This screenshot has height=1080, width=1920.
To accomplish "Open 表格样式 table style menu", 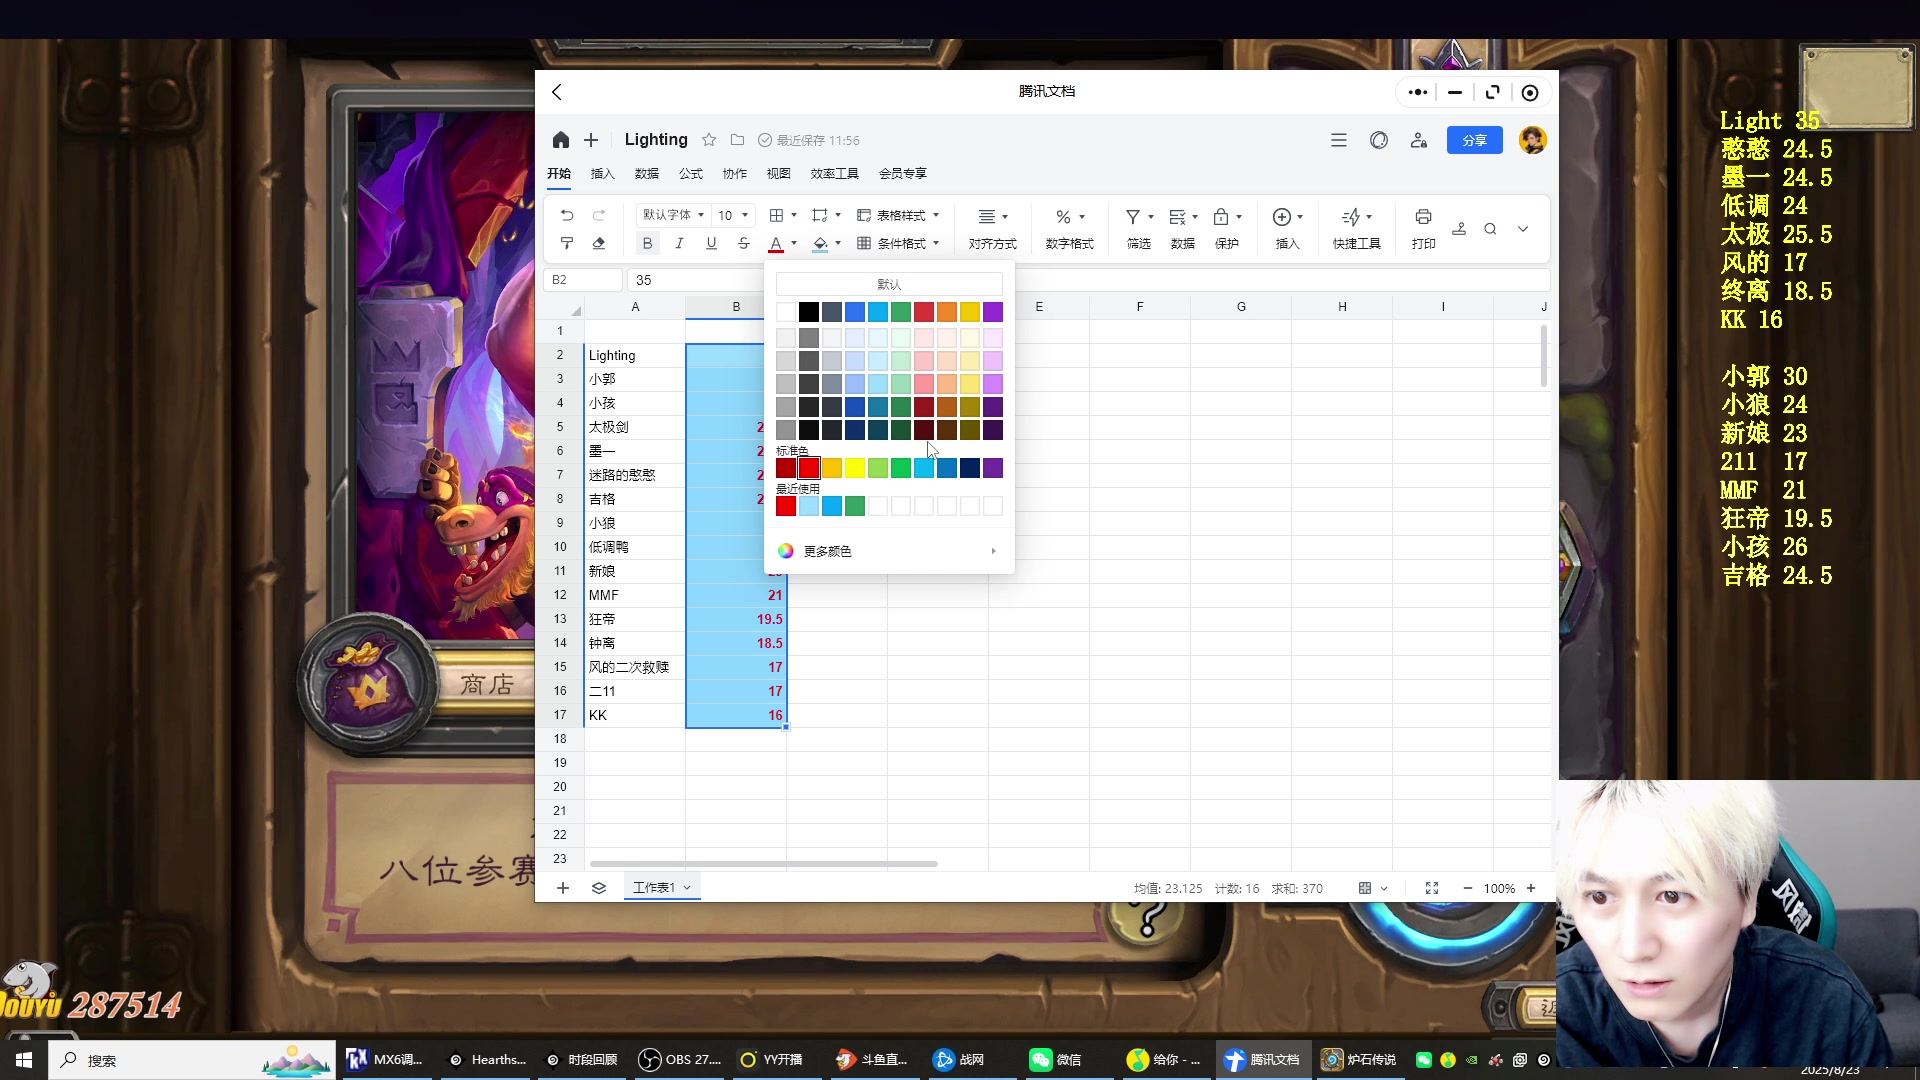I will pyautogui.click(x=898, y=215).
